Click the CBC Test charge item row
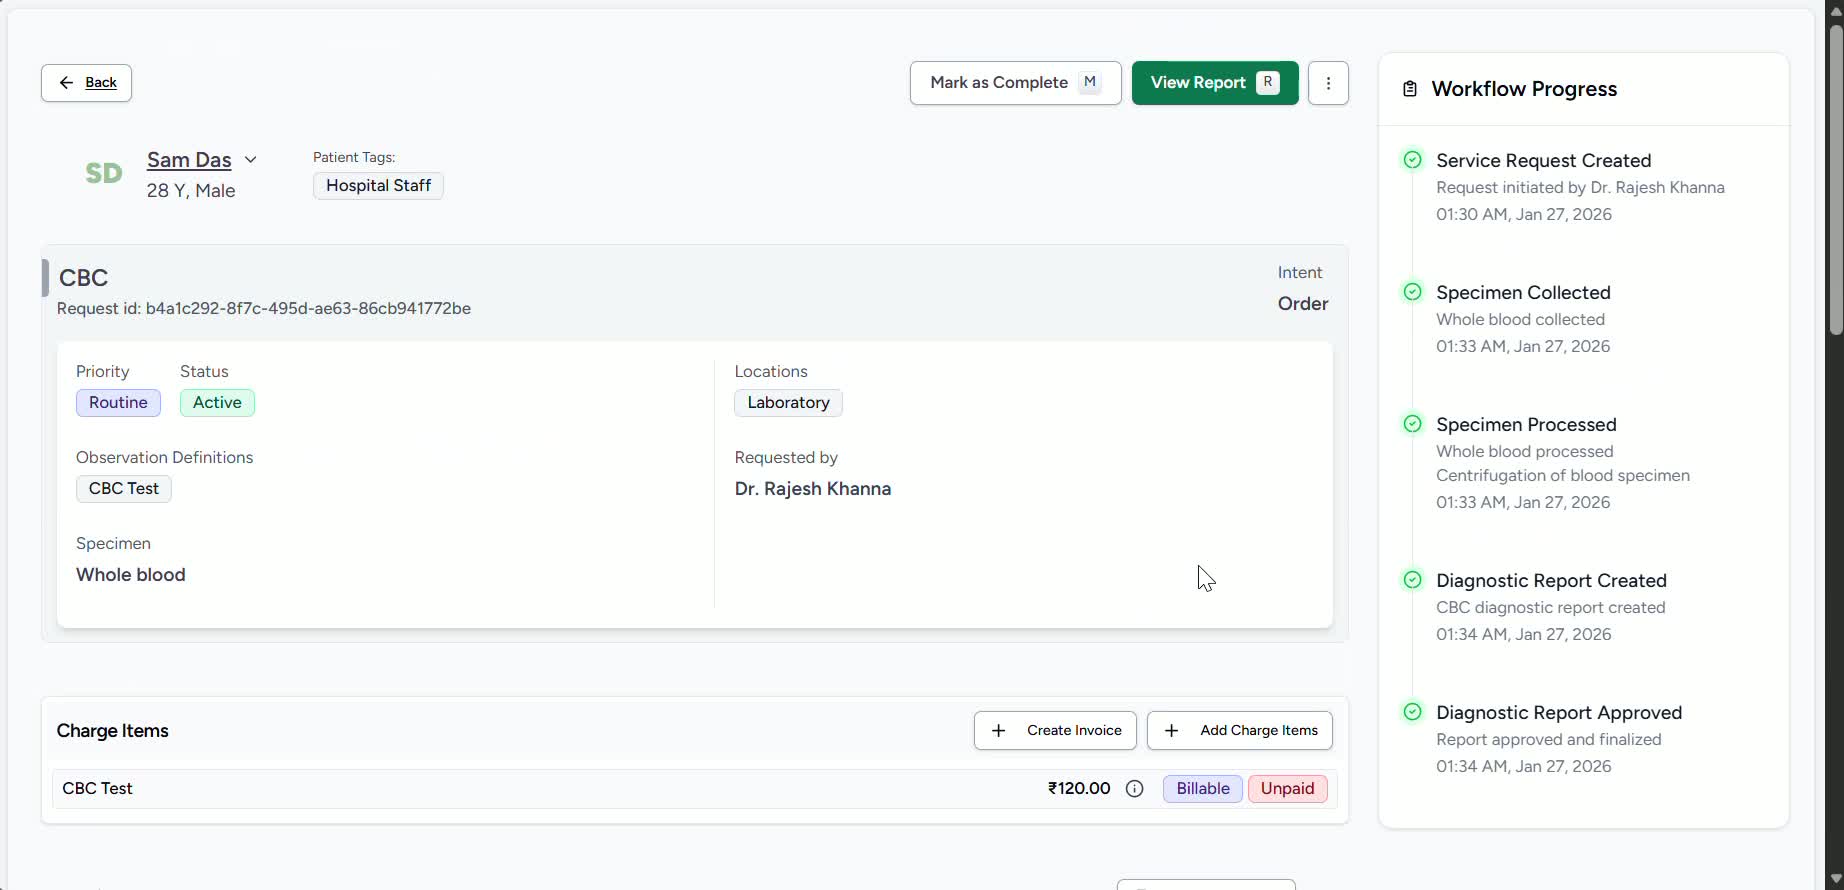 [695, 789]
